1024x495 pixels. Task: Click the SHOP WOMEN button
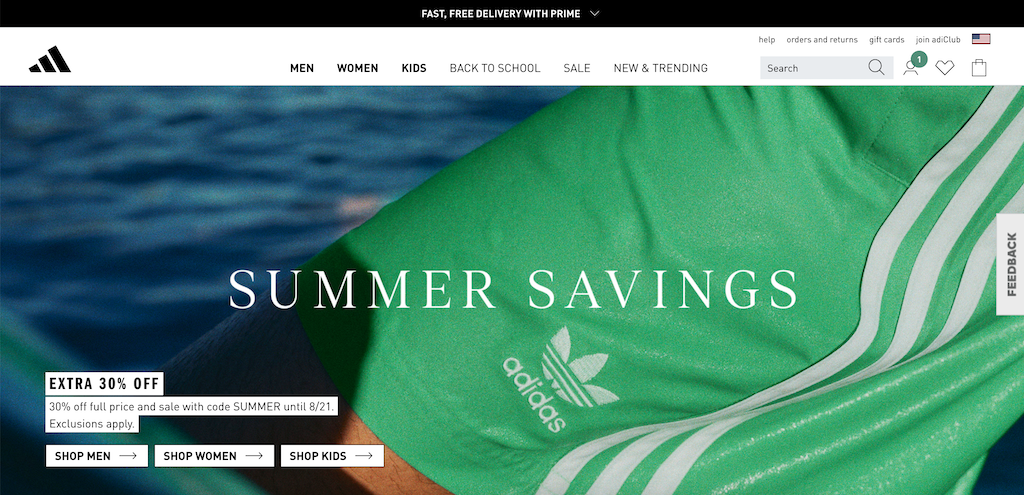[214, 456]
